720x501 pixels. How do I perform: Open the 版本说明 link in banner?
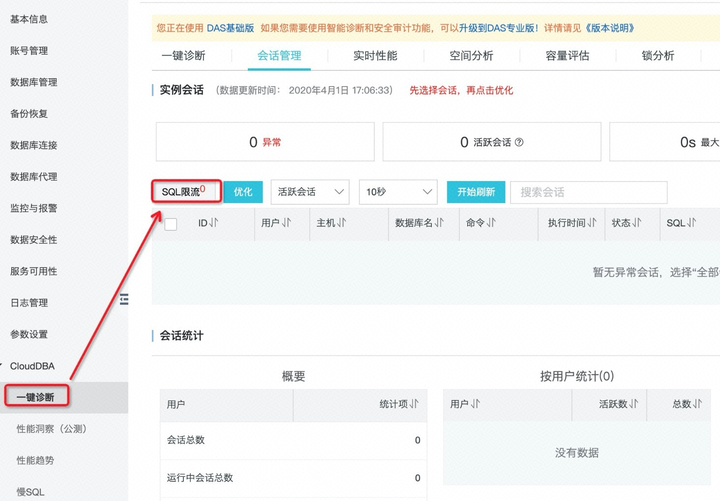(609, 28)
